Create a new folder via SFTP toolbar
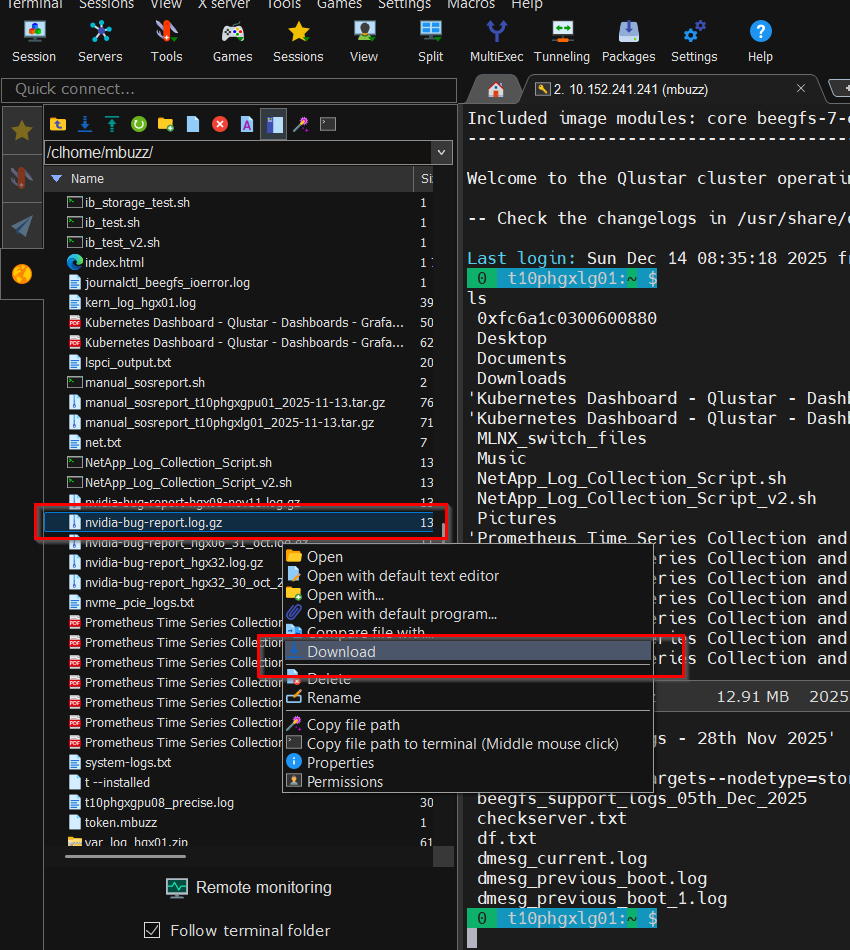Screen dimensions: 850x950 click(166, 124)
